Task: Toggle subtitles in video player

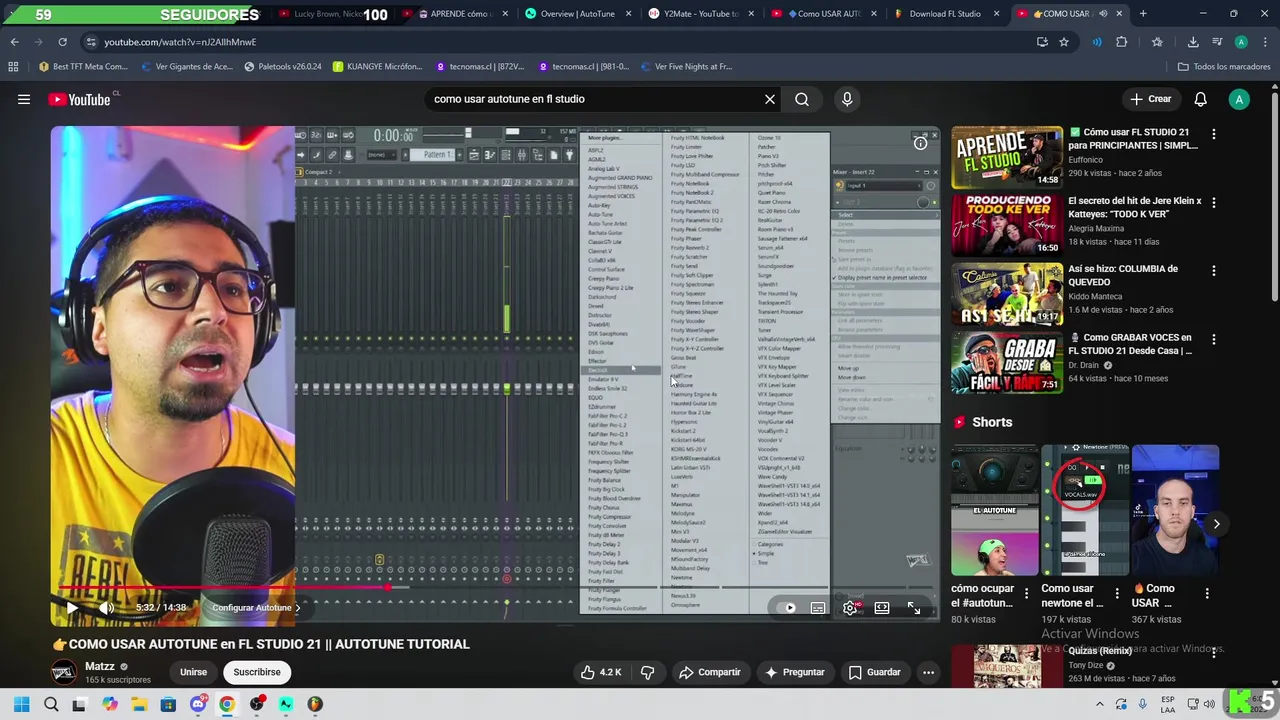Action: tap(818, 608)
